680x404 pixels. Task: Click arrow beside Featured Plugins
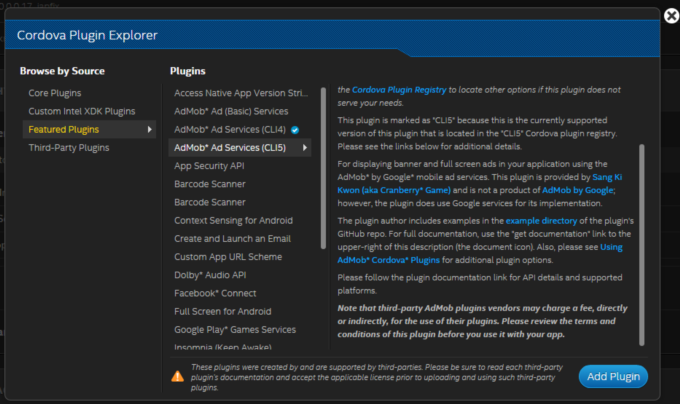(x=150, y=130)
